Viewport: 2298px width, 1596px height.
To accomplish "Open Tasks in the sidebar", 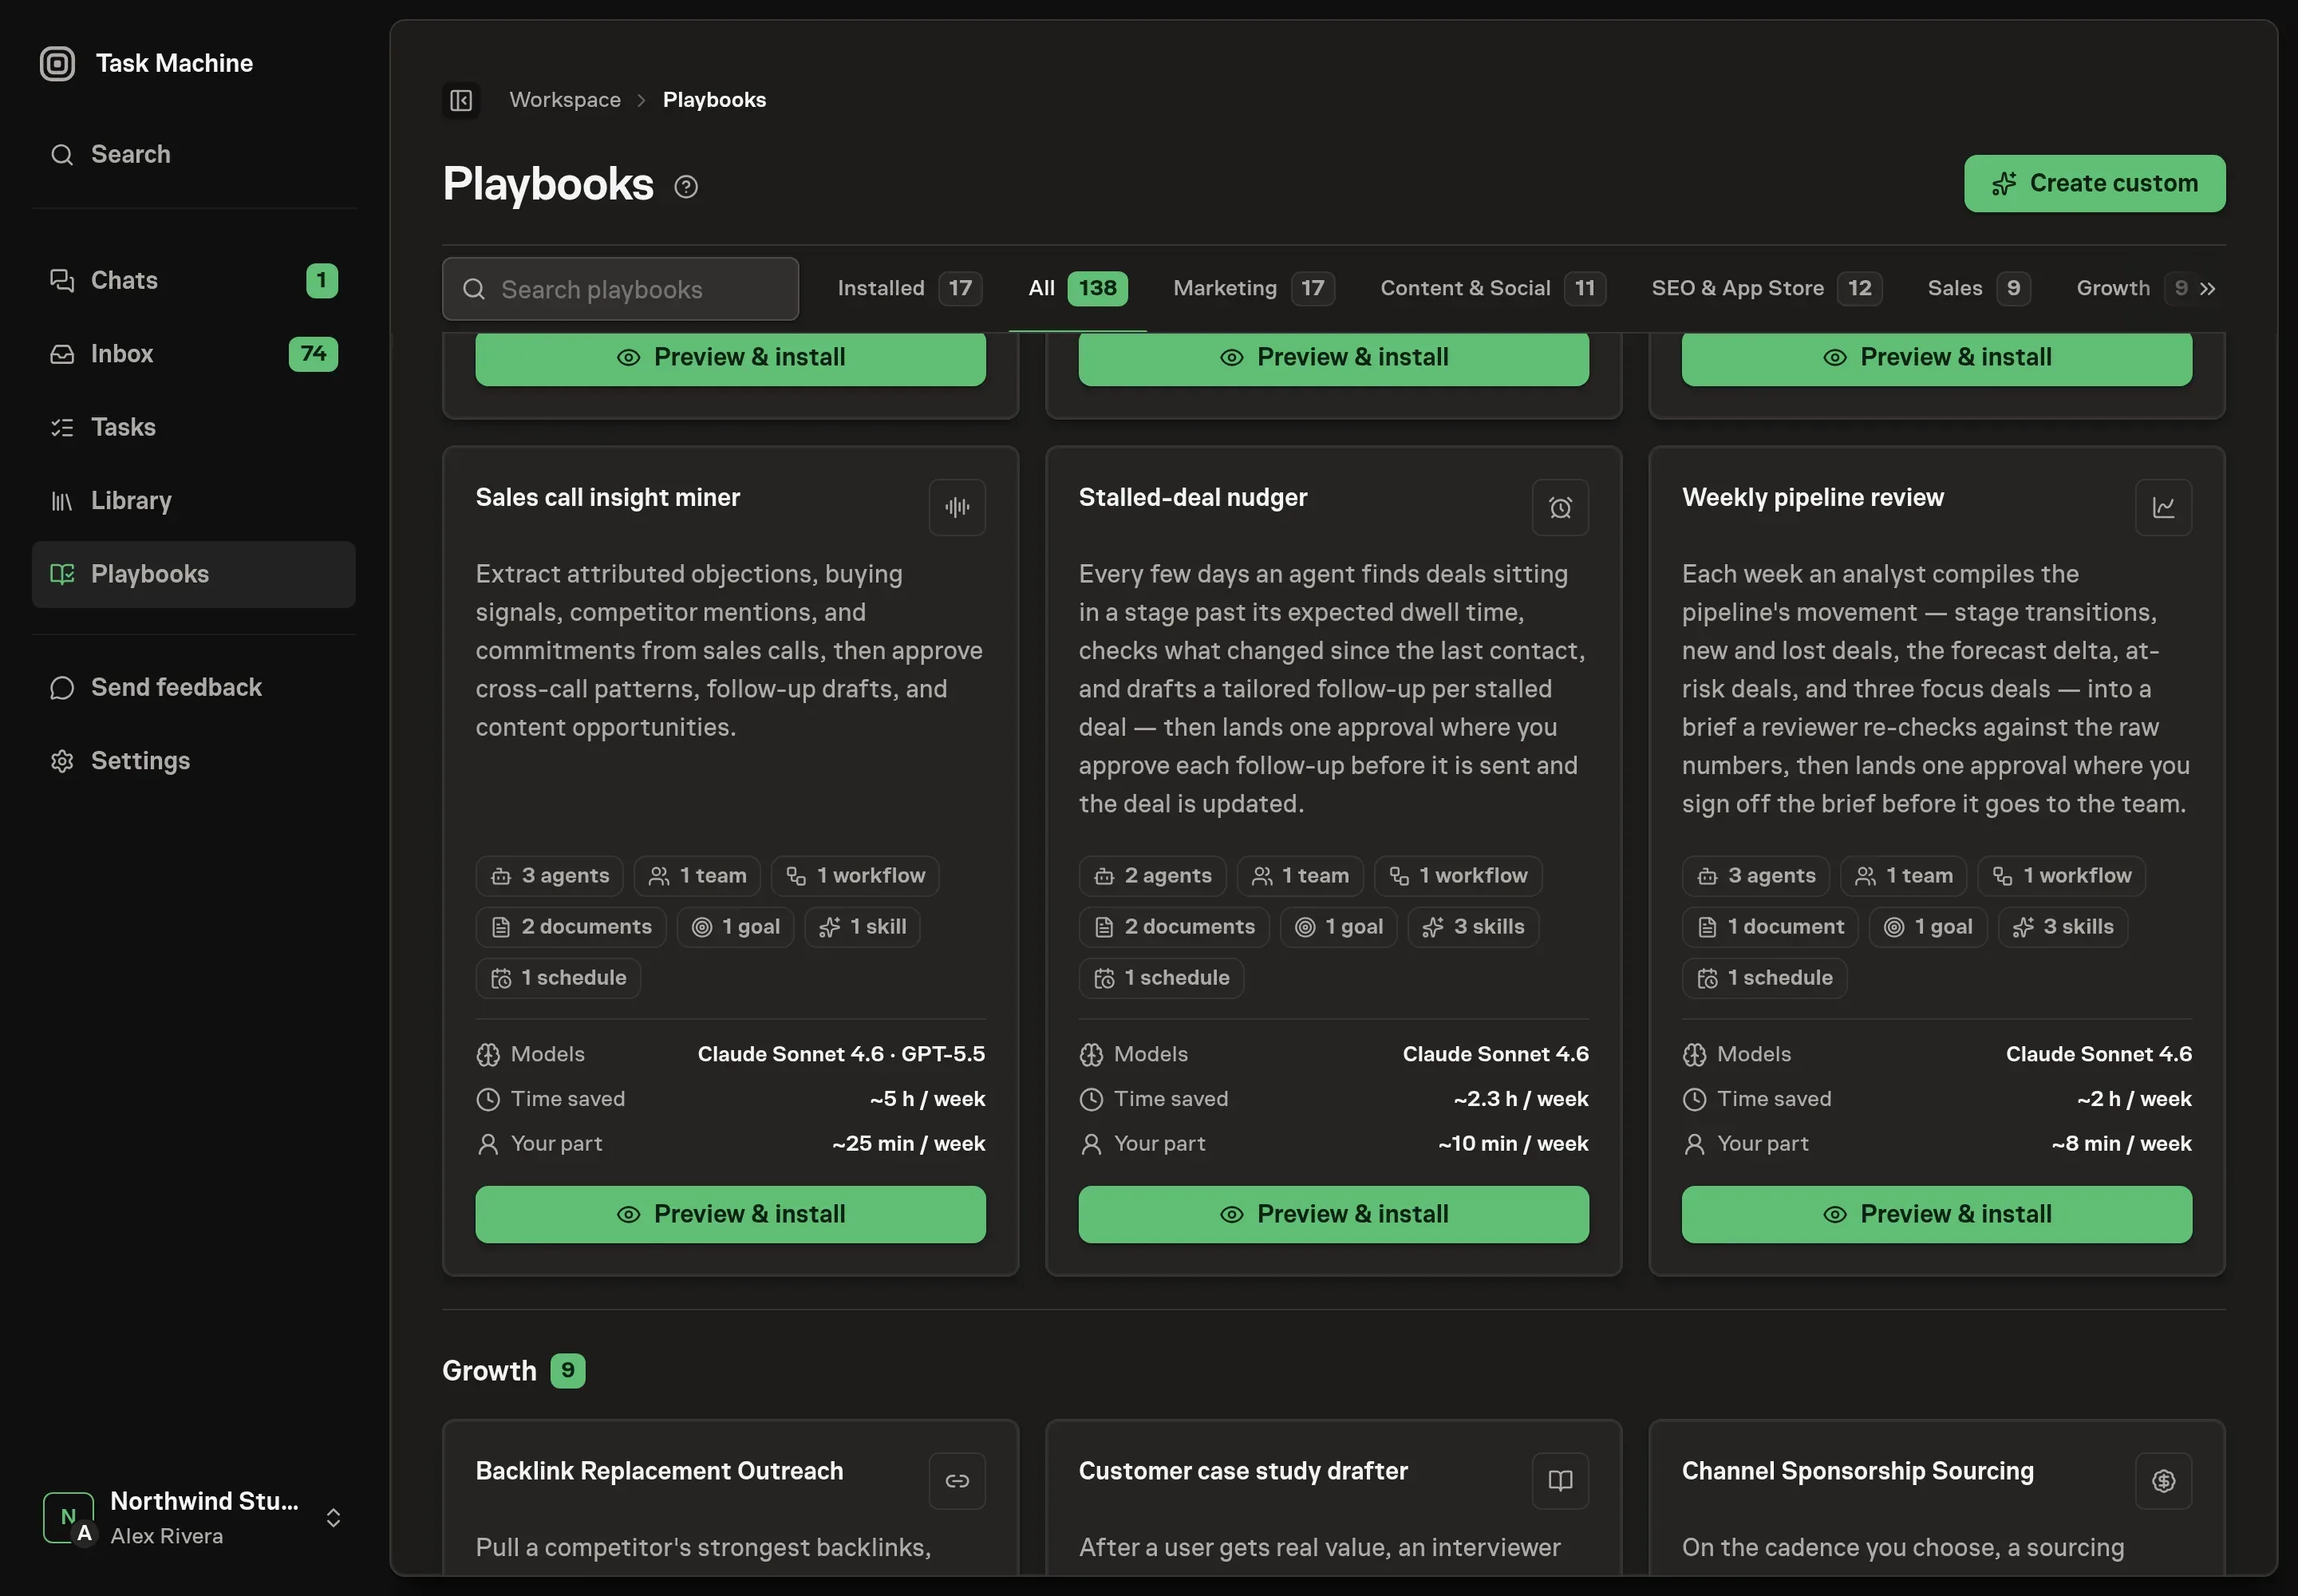I will click(x=194, y=428).
